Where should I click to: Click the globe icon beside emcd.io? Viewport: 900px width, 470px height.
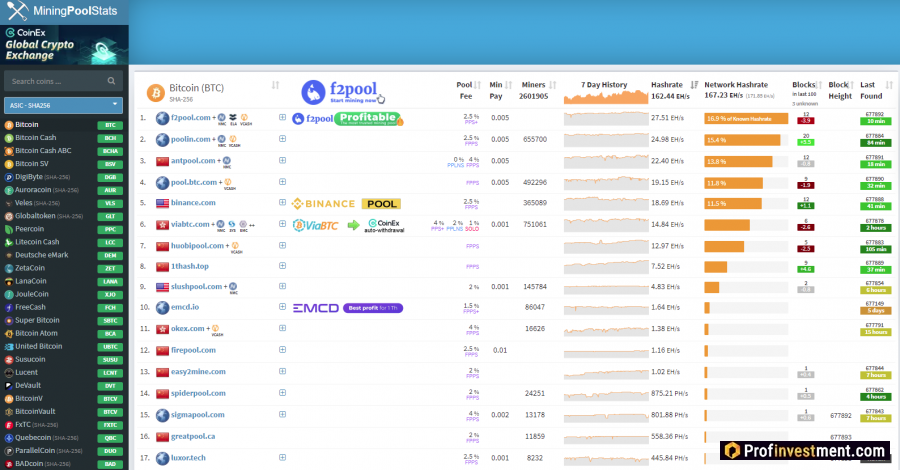pyautogui.click(x=162, y=308)
